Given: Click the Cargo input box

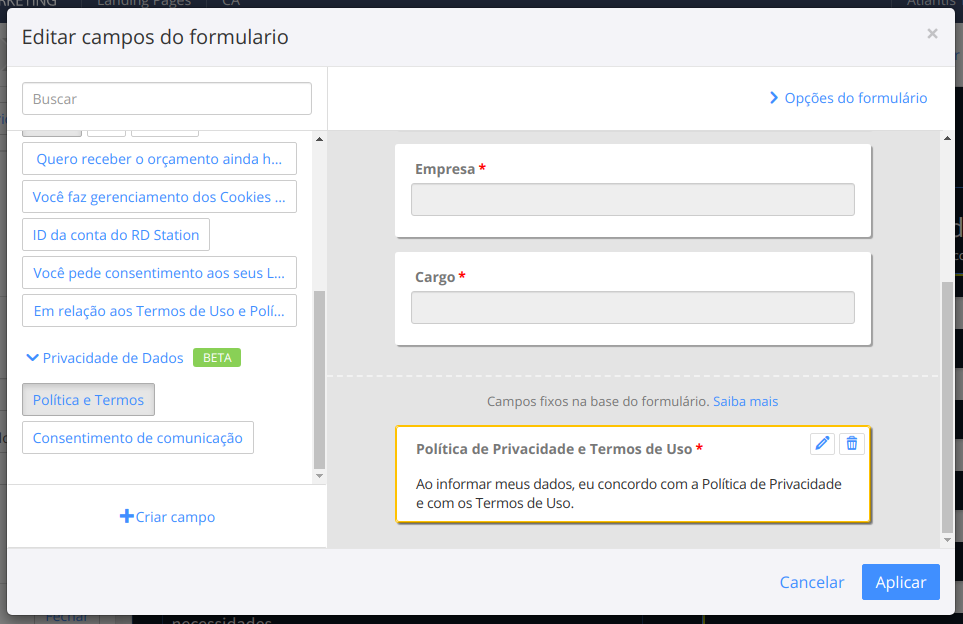Looking at the screenshot, I should click(x=632, y=308).
